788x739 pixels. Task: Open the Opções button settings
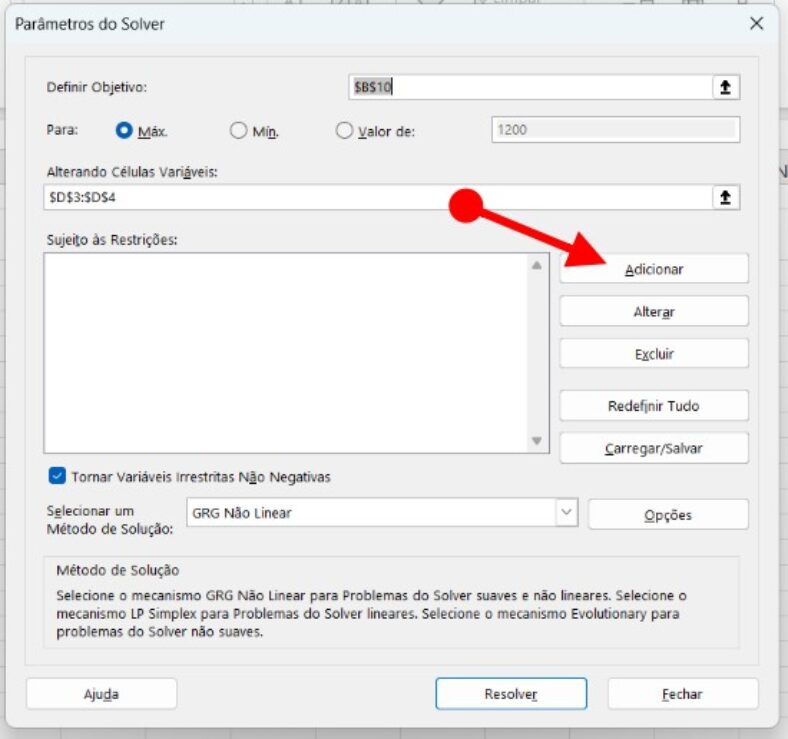(x=667, y=515)
